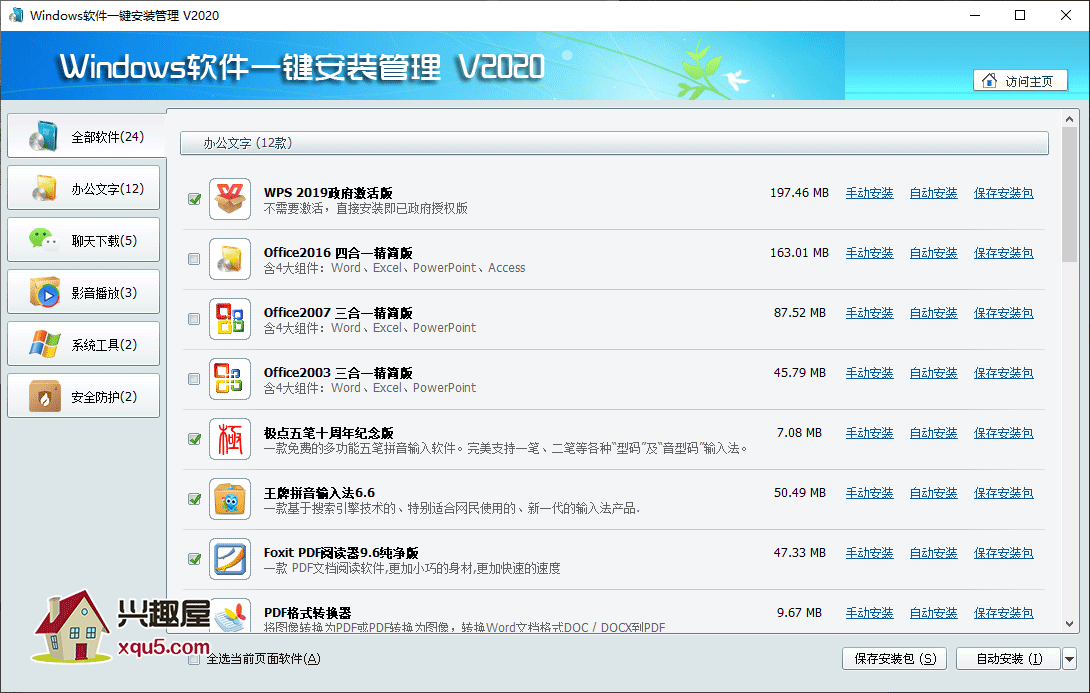
Task: Click 自动安装 link for Office2016
Action: (934, 253)
